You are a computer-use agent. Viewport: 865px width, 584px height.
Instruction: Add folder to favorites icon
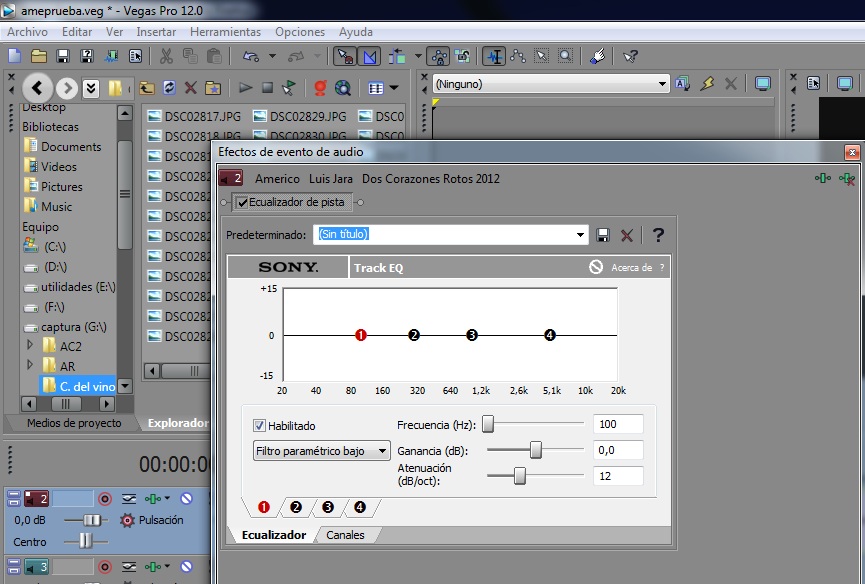coord(213,88)
